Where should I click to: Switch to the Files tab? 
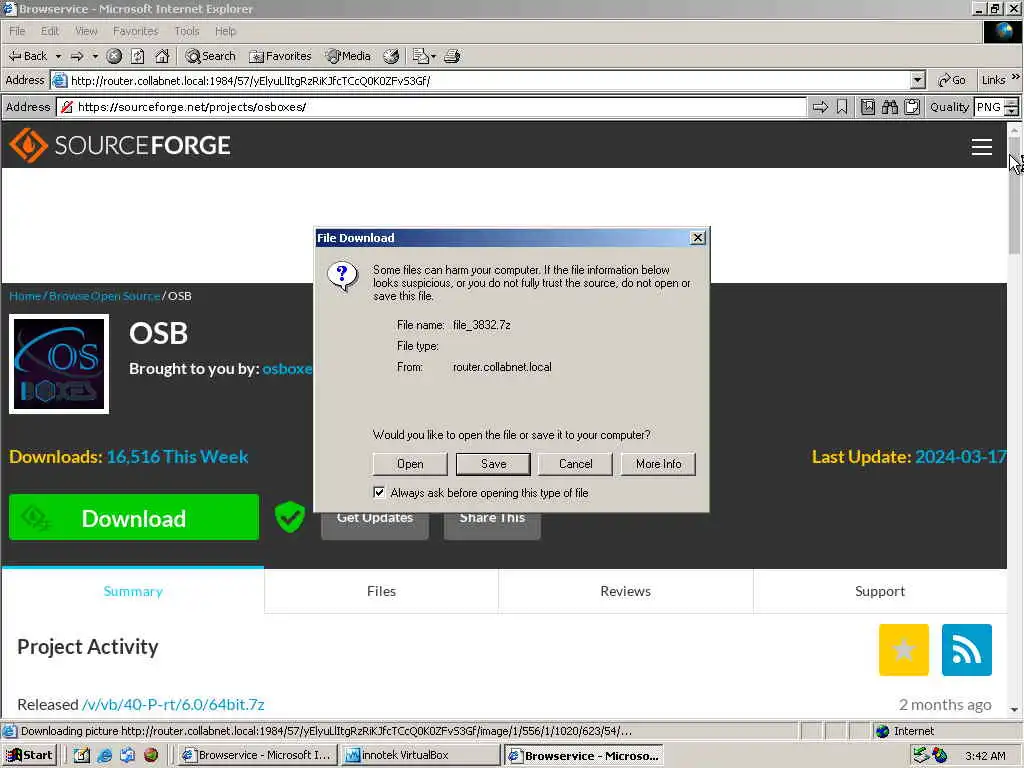point(381,591)
